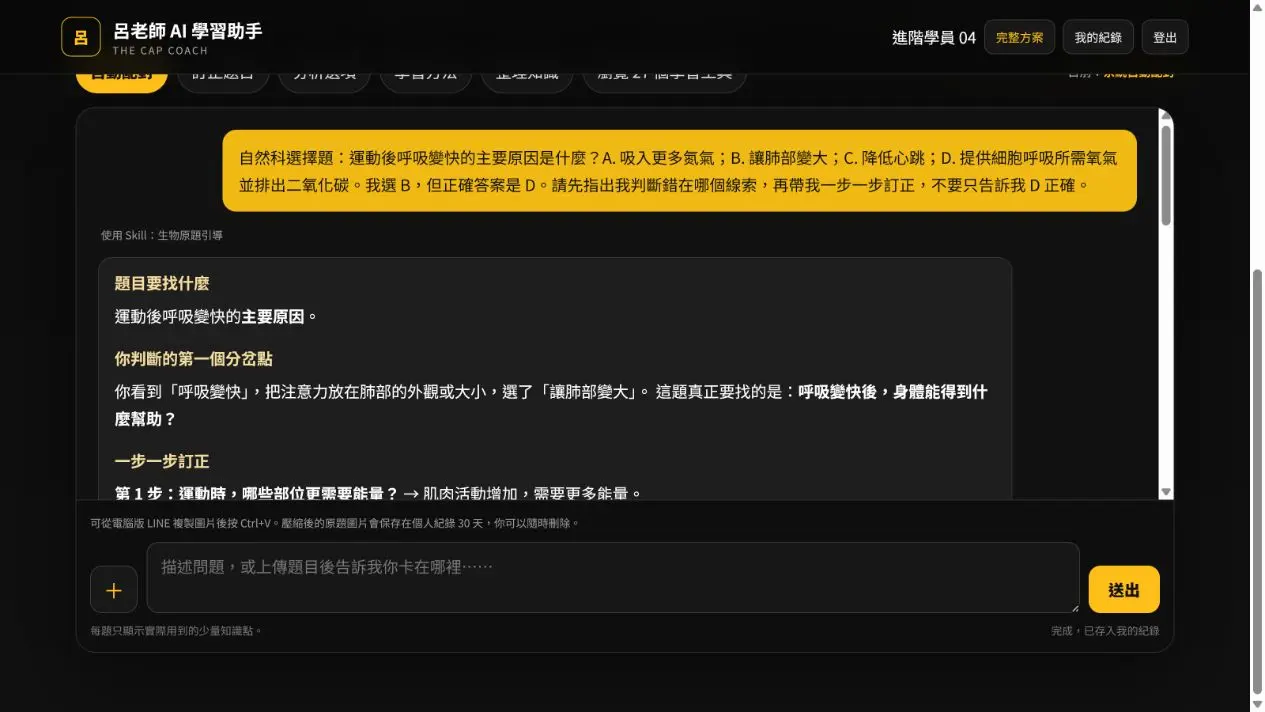This screenshot has width=1265, height=712.
Task: Click the 你判斷的第一個分岔點 heading
Action: 193,359
